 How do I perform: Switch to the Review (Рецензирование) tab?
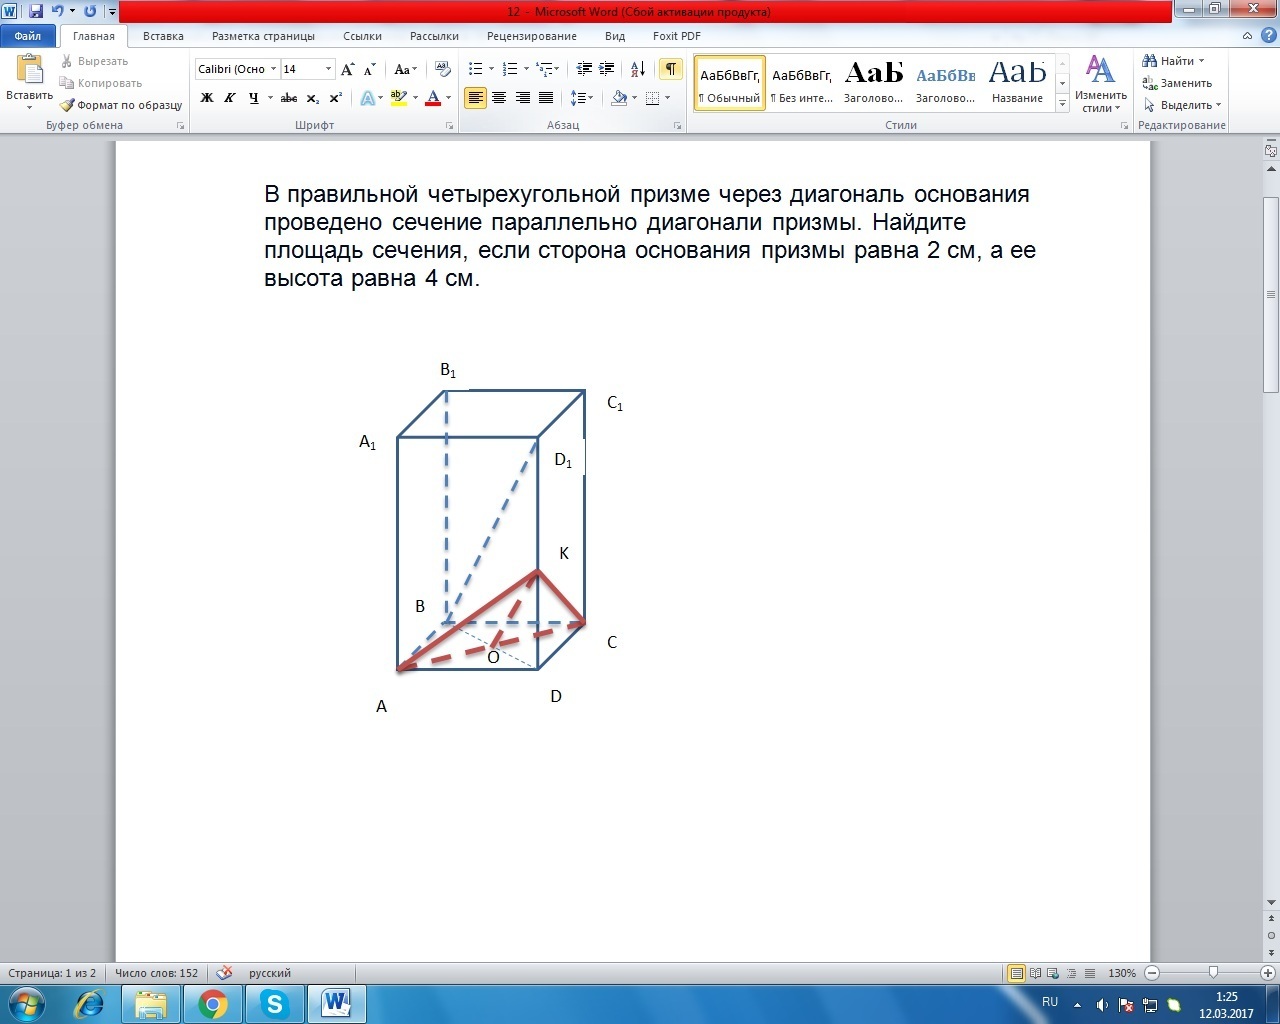click(x=532, y=36)
